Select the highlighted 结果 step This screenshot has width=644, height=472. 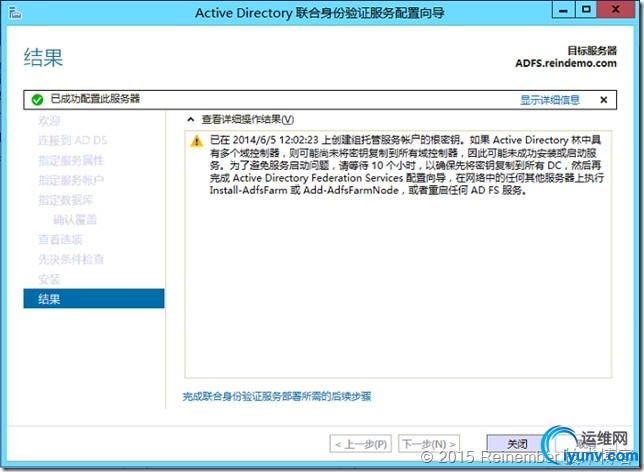[94, 299]
